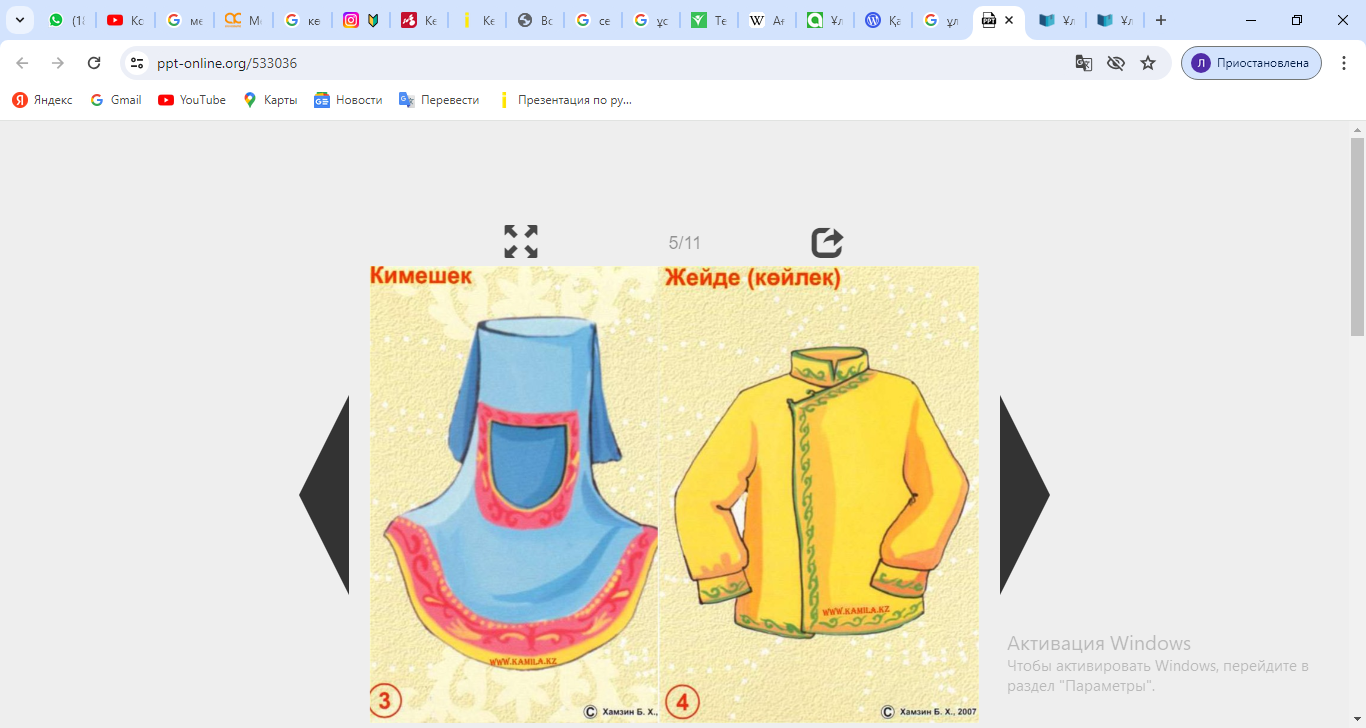Switch to the Google tab labeled "ұс"
Image resolution: width=1366 pixels, height=728 pixels.
[x=651, y=20]
